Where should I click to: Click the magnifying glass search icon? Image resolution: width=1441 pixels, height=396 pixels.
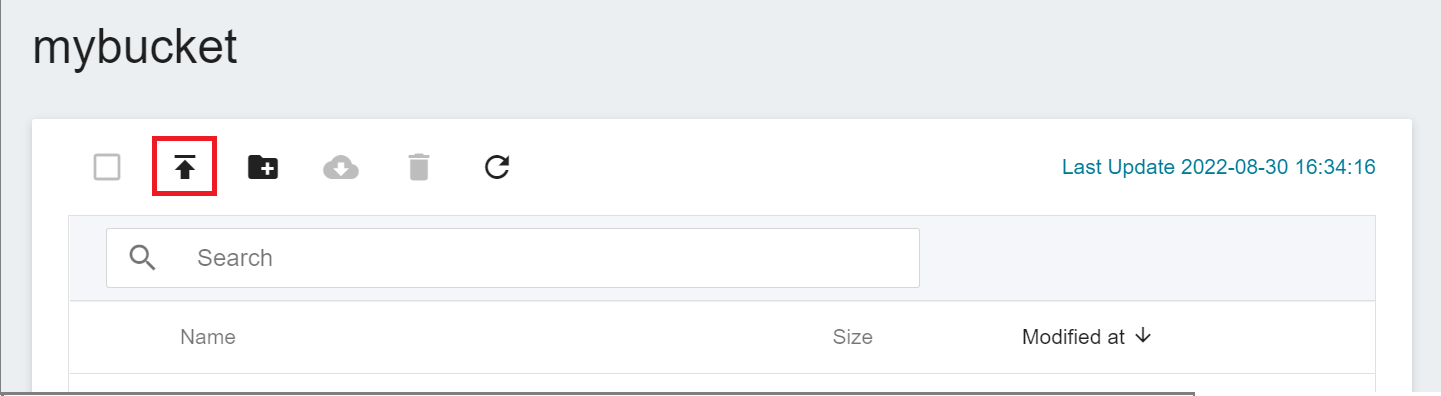point(143,258)
